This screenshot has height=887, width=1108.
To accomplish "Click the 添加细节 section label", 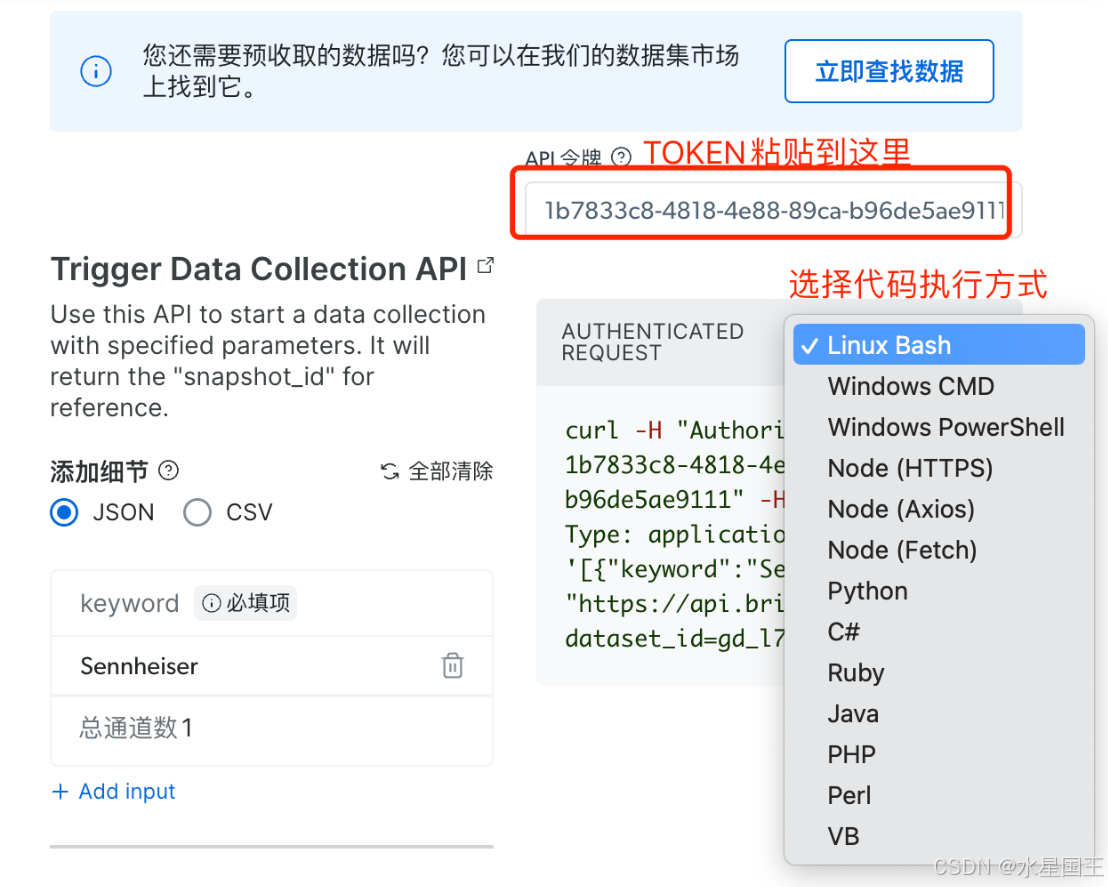I will click(99, 471).
